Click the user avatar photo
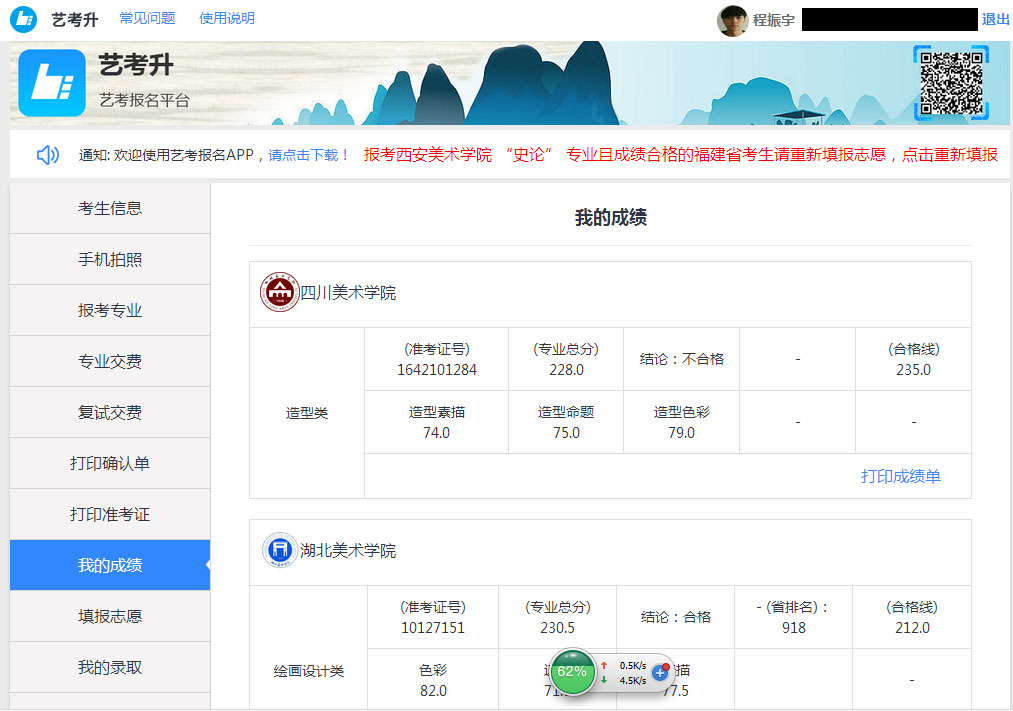1013x711 pixels. pyautogui.click(x=733, y=21)
